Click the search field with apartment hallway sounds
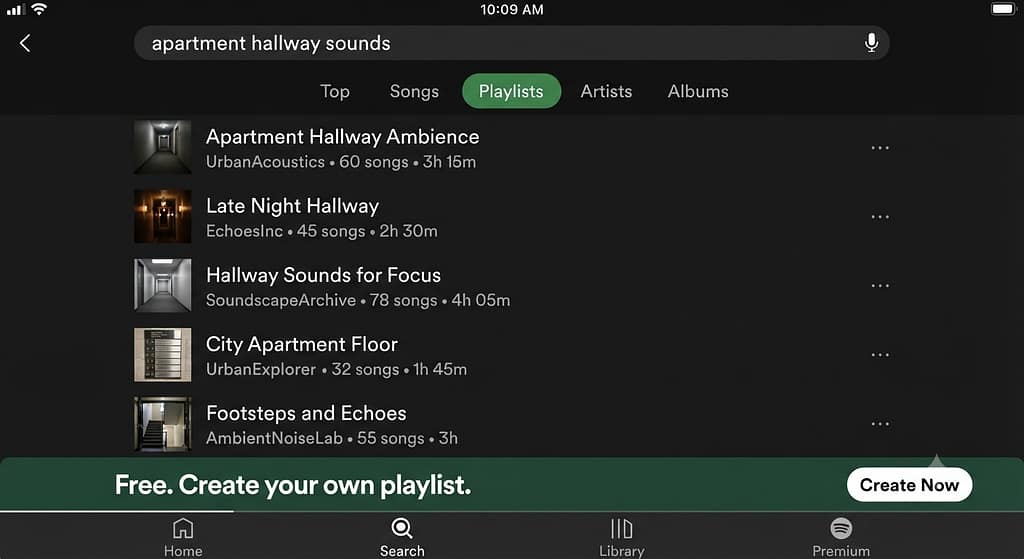The width and height of the screenshot is (1024, 559). click(x=511, y=43)
